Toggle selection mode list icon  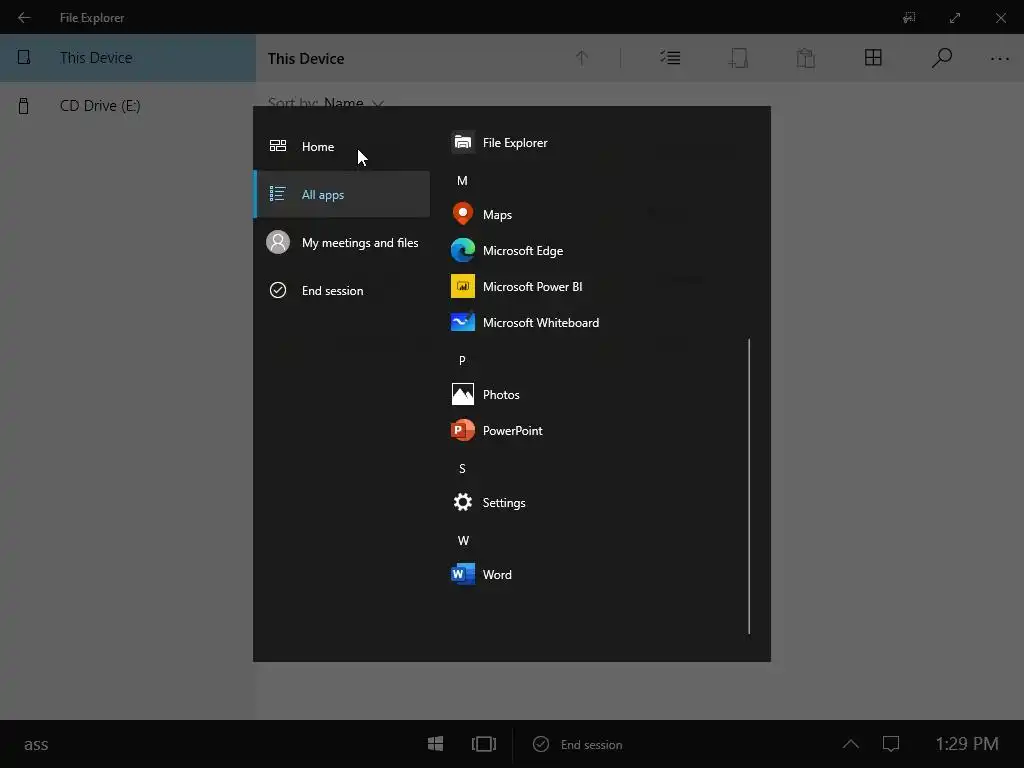point(670,58)
